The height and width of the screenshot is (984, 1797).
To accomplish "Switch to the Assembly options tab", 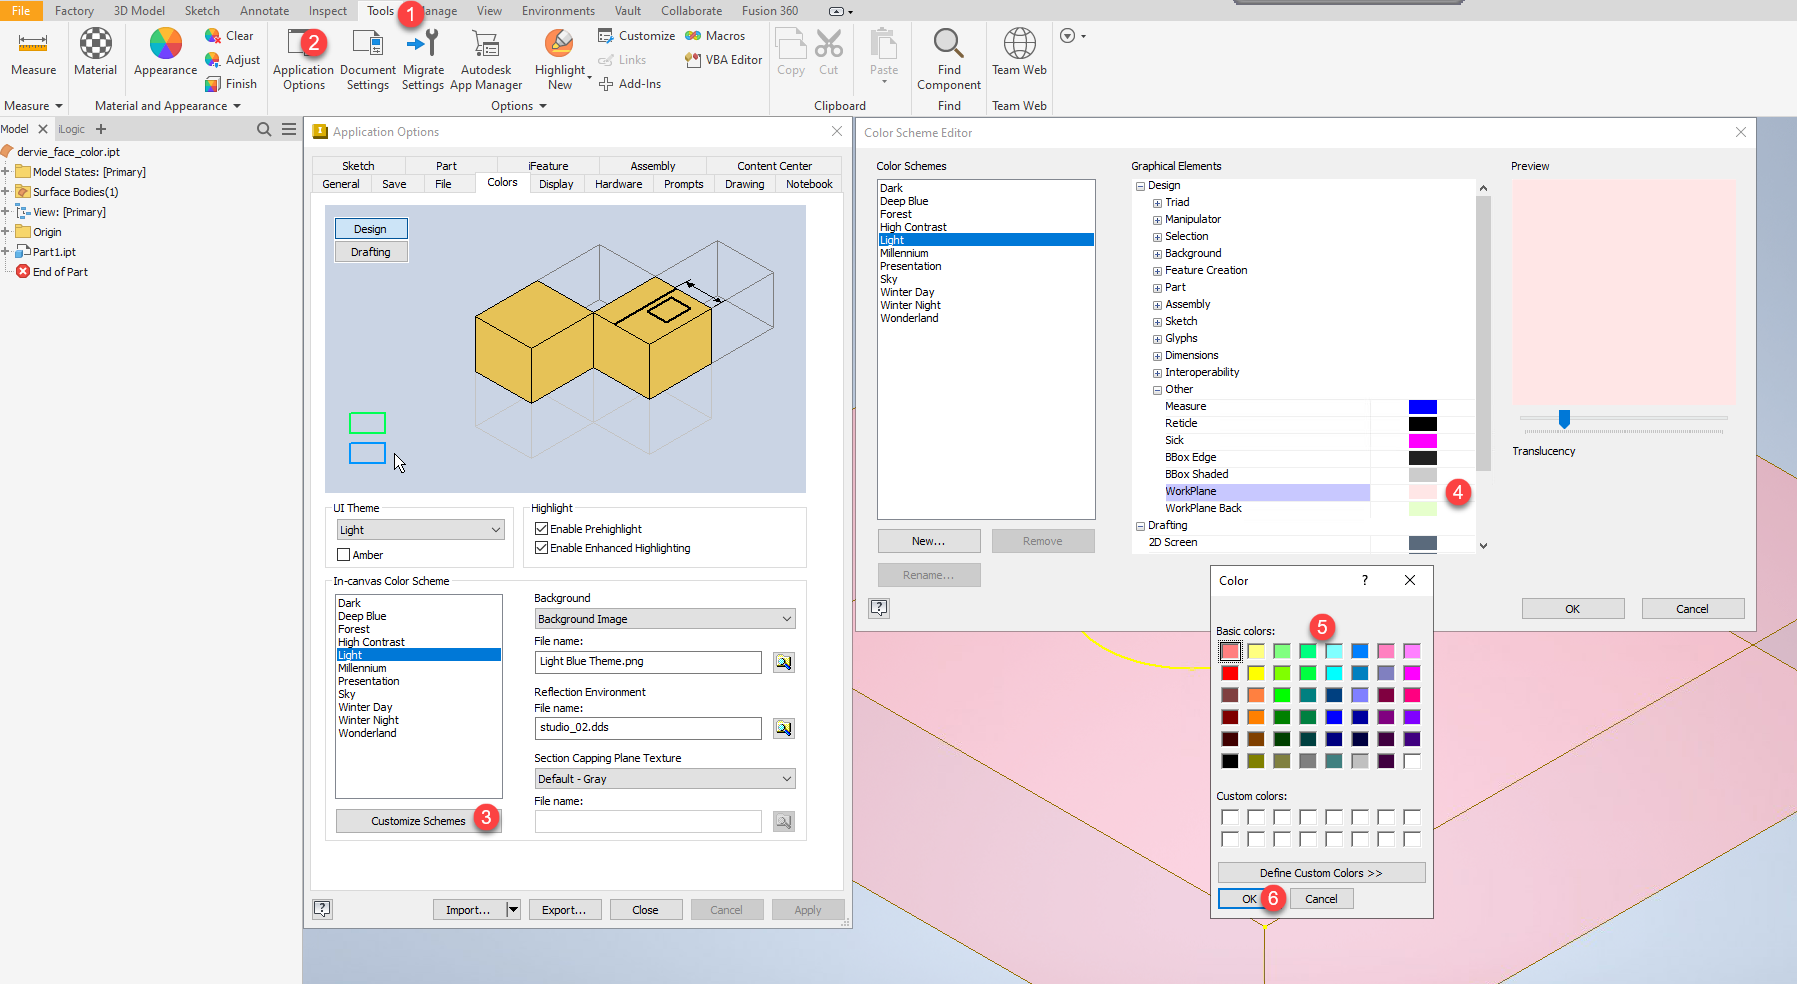I will point(653,166).
